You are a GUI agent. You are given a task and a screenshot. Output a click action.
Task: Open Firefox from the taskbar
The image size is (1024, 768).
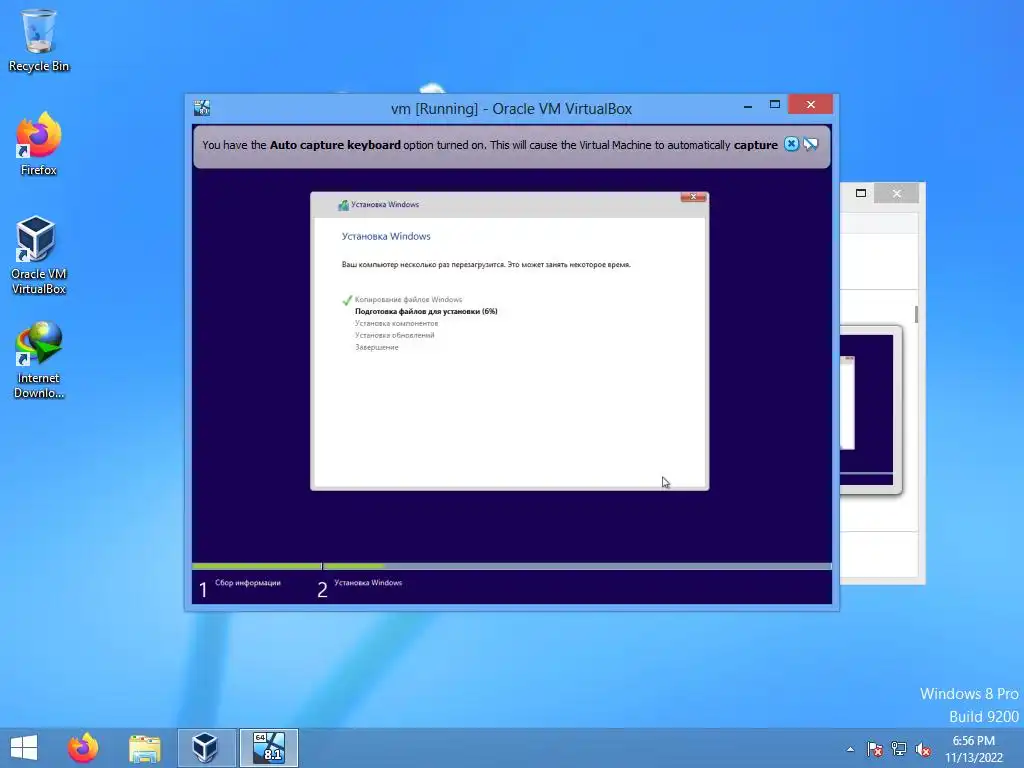[x=83, y=748]
